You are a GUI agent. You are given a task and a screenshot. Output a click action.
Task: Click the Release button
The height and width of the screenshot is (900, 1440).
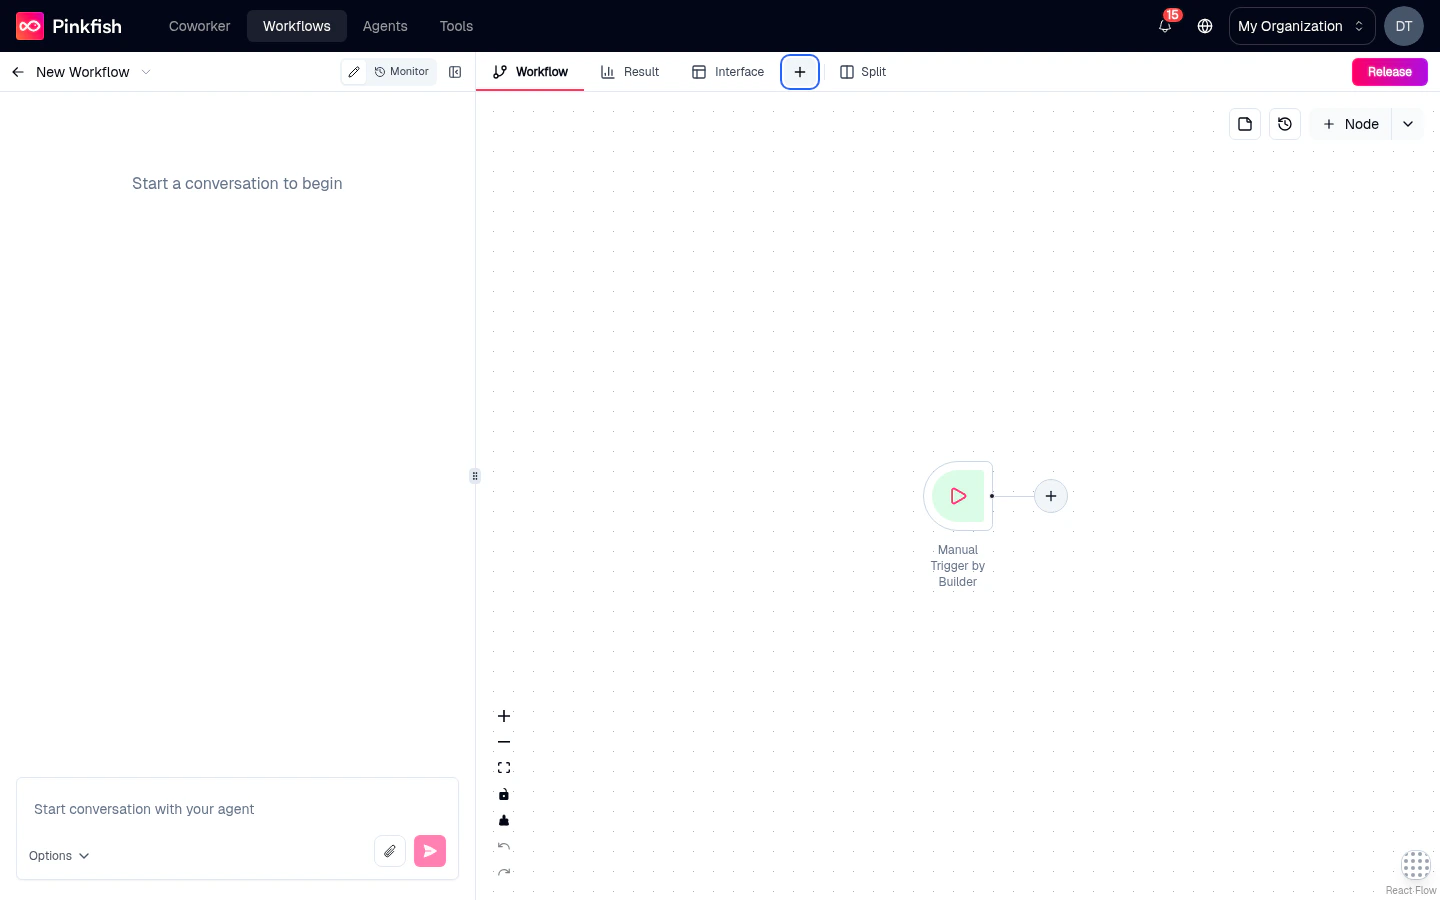point(1389,72)
